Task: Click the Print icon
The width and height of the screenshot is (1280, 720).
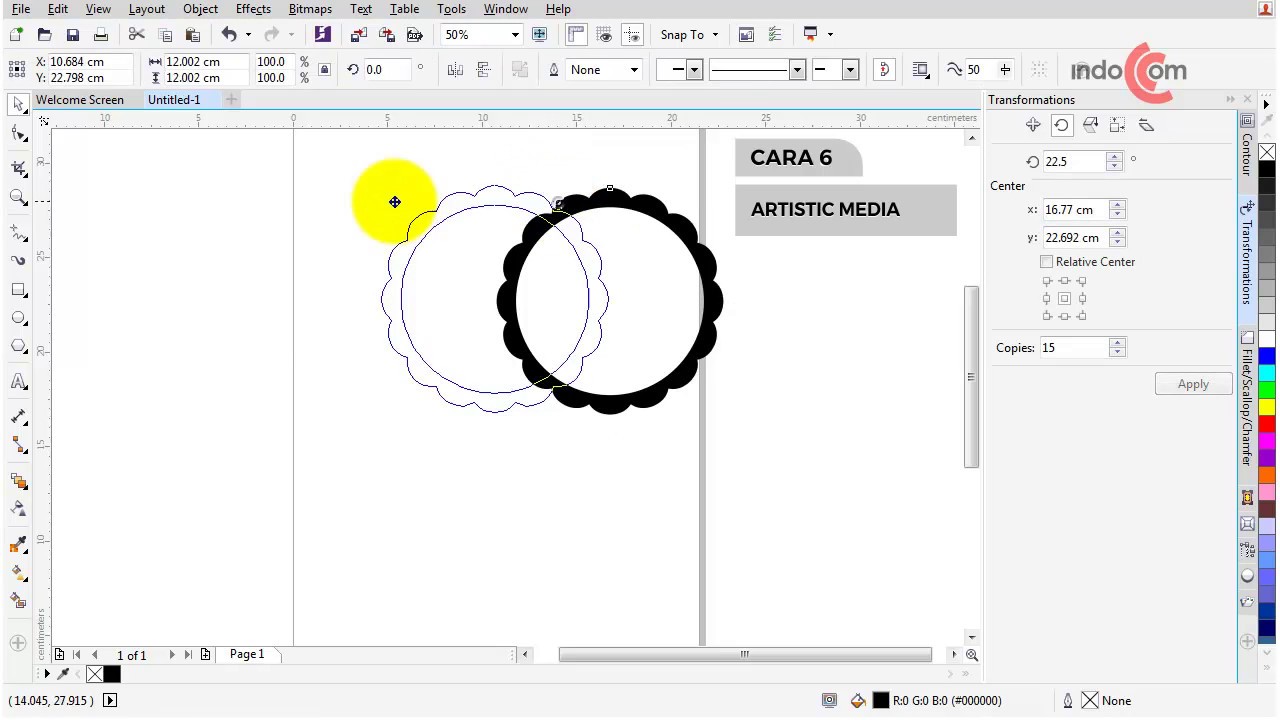Action: 100,34
